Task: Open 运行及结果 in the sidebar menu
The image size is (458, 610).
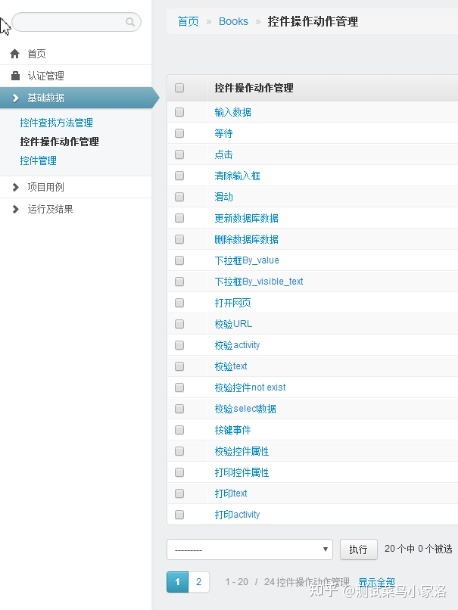Action: coord(50,209)
